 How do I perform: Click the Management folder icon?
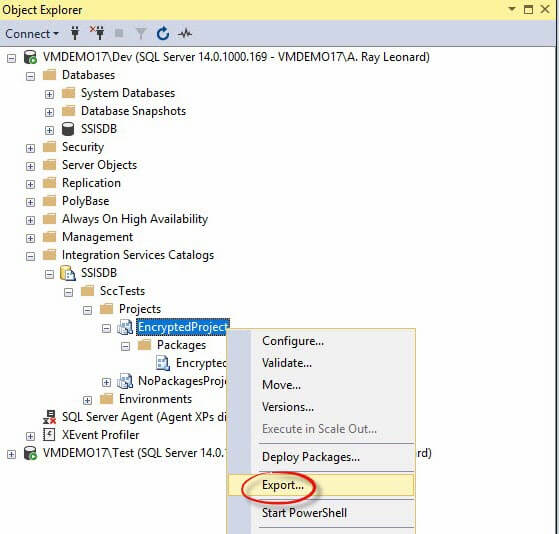pyautogui.click(x=49, y=237)
